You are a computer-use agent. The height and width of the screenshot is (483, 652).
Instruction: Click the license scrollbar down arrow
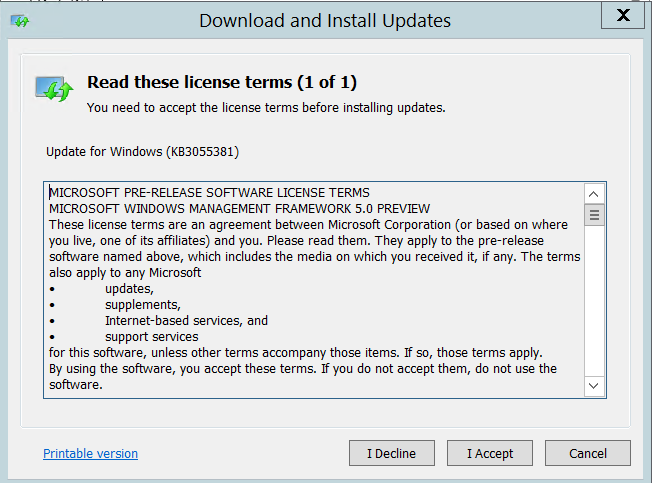[x=594, y=386]
